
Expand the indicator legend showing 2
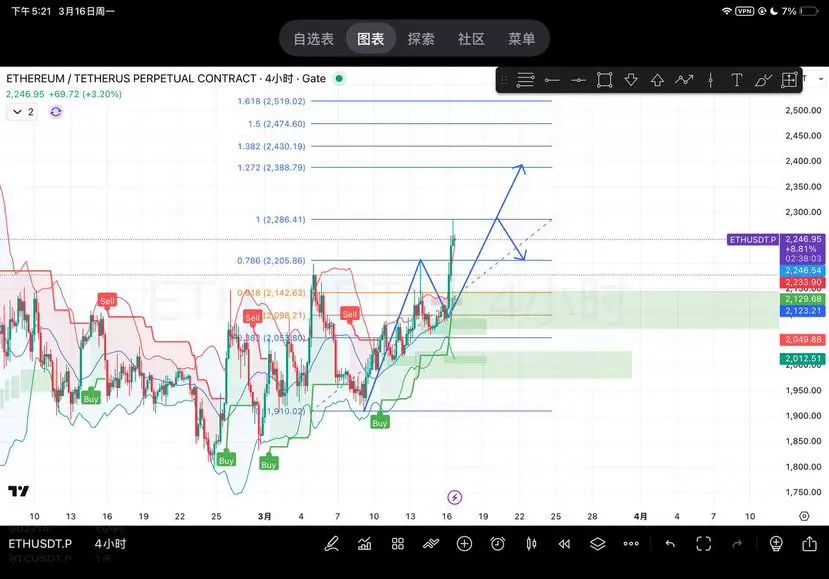[x=22, y=112]
